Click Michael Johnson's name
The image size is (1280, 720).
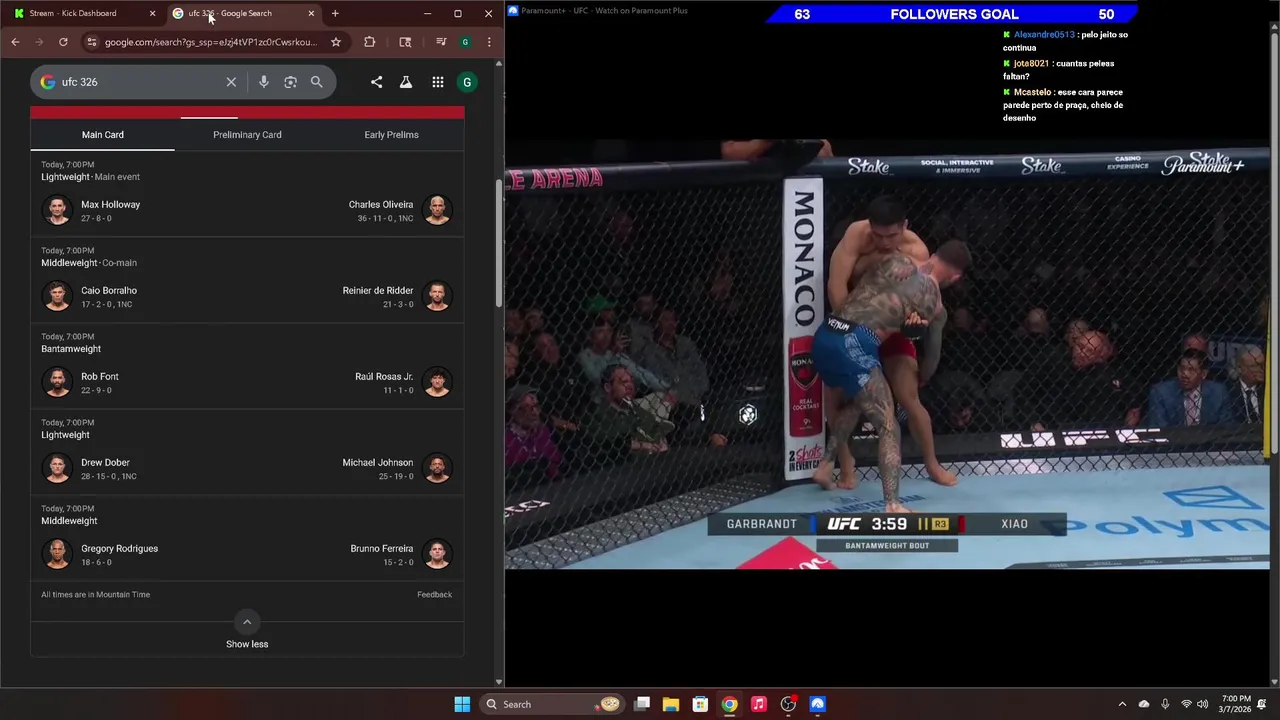point(378,463)
